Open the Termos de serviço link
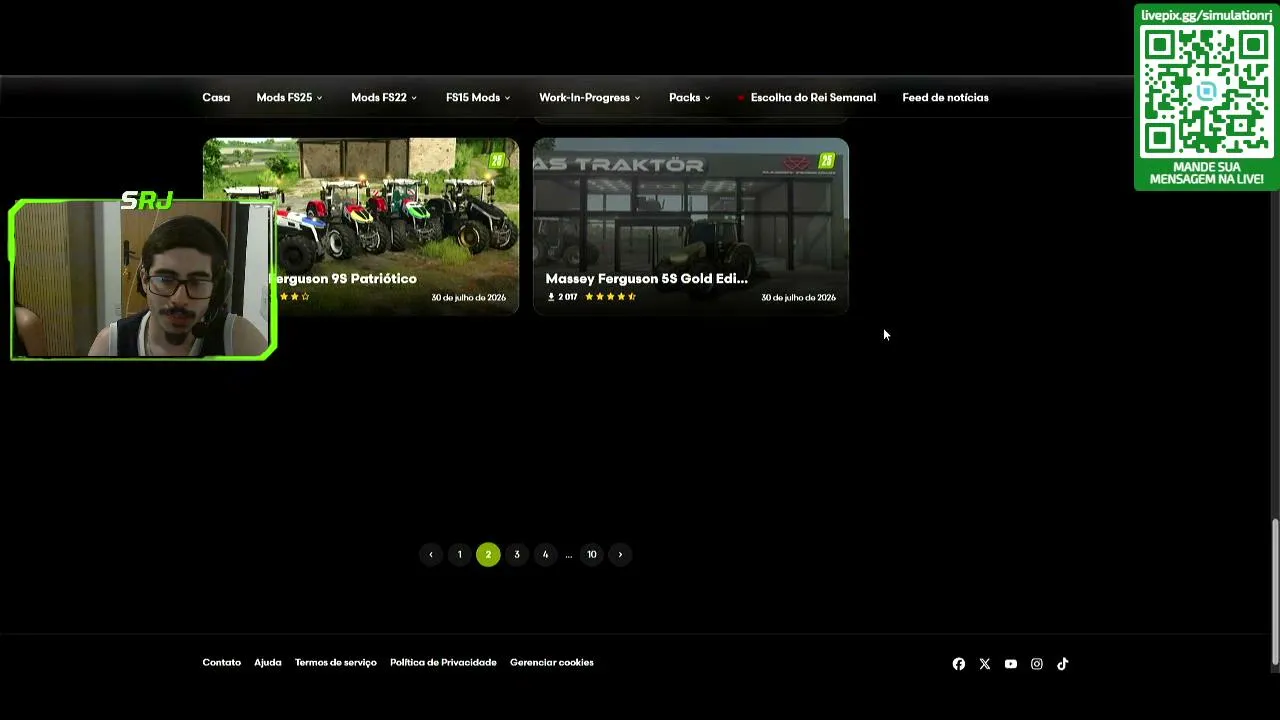This screenshot has height=720, width=1280. [x=336, y=662]
